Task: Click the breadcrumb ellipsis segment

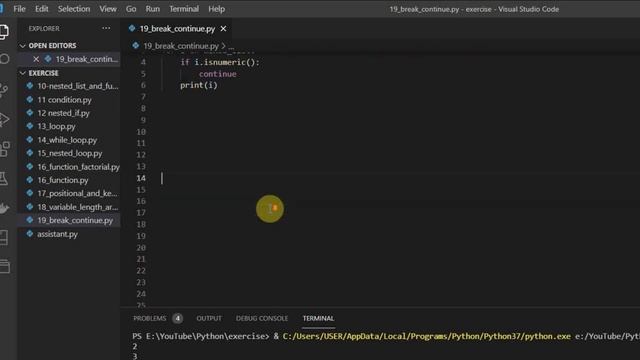Action: pyautogui.click(x=231, y=47)
